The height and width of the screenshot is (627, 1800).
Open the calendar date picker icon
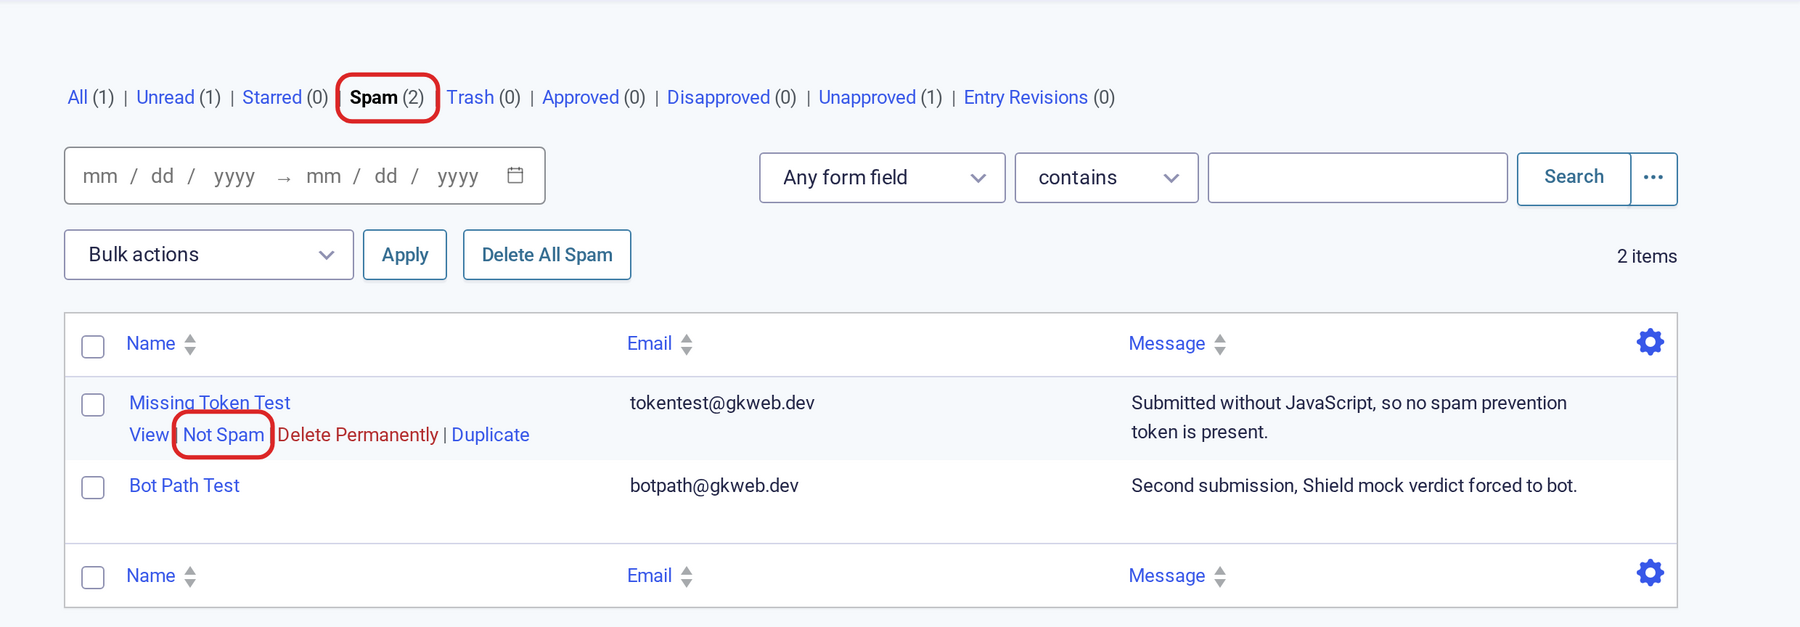(x=515, y=175)
